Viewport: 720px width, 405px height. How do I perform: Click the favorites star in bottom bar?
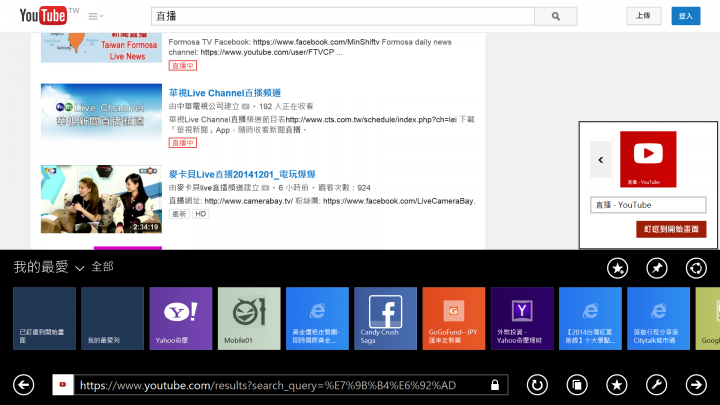617,385
